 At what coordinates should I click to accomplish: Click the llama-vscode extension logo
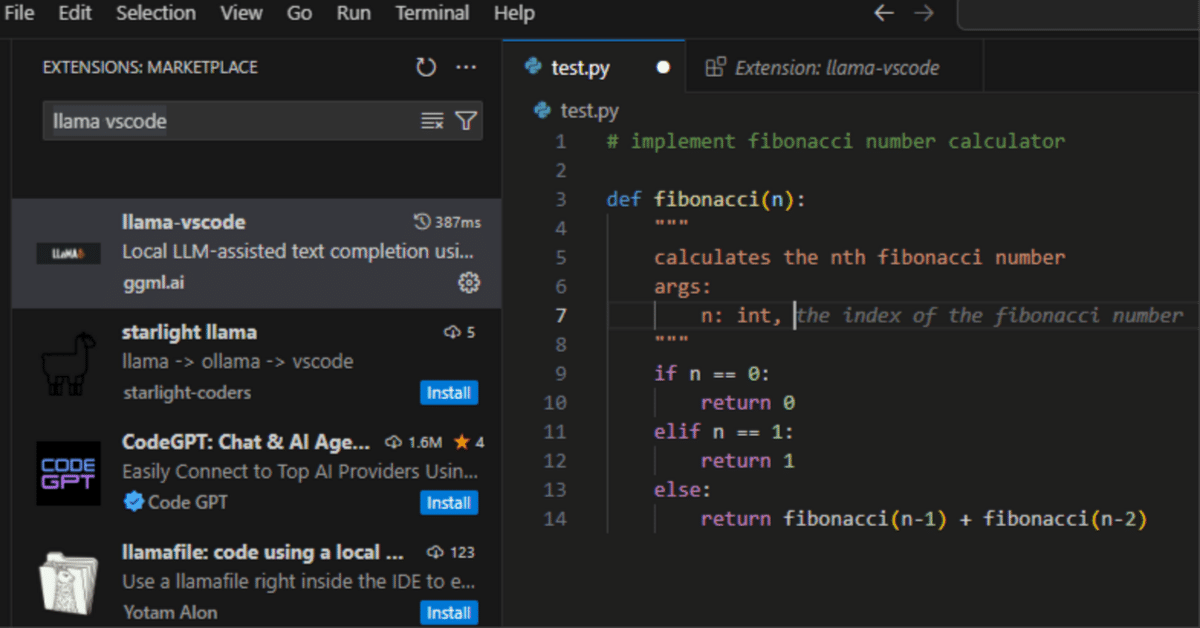click(68, 251)
